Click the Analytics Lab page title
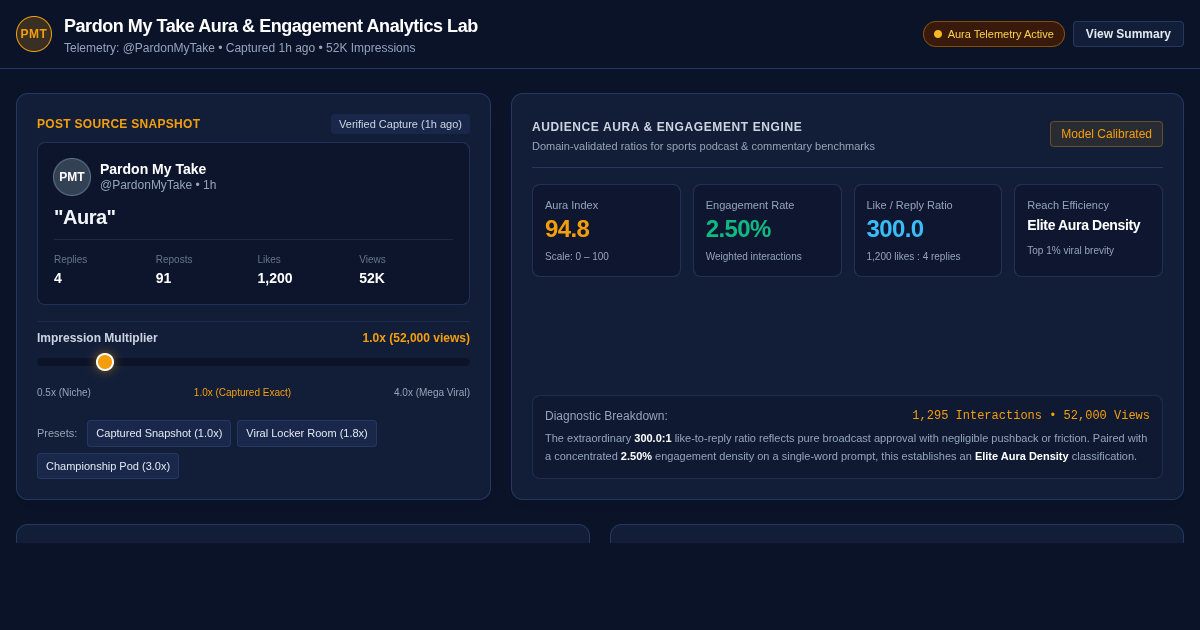Viewport: 1200px width, 630px height. tap(271, 26)
